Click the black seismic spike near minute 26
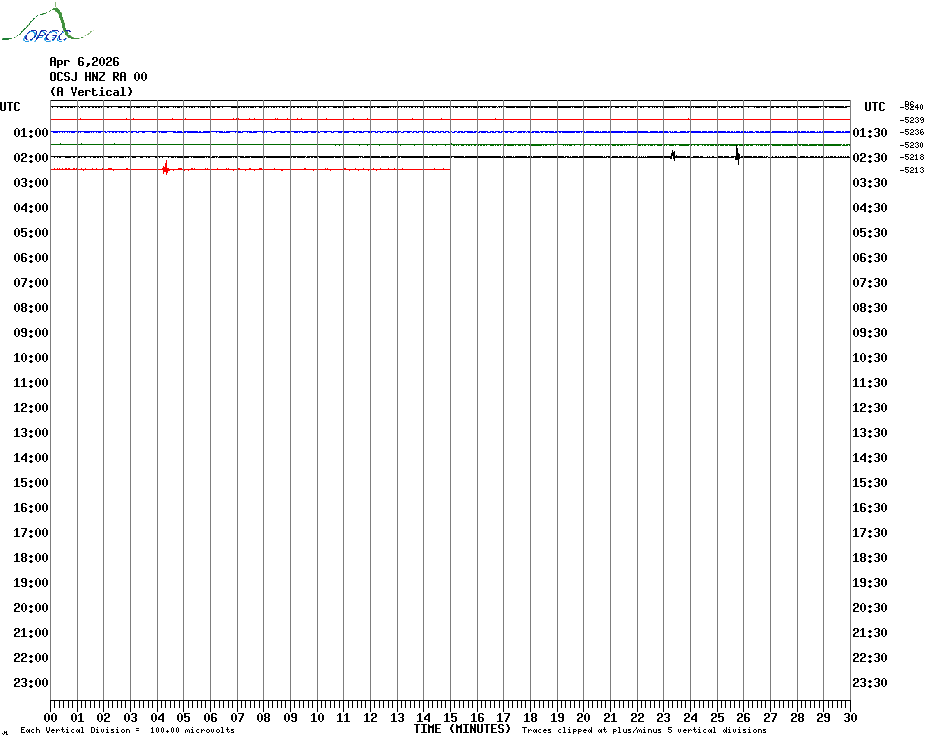The height and width of the screenshot is (744, 930). pyautogui.click(x=737, y=155)
